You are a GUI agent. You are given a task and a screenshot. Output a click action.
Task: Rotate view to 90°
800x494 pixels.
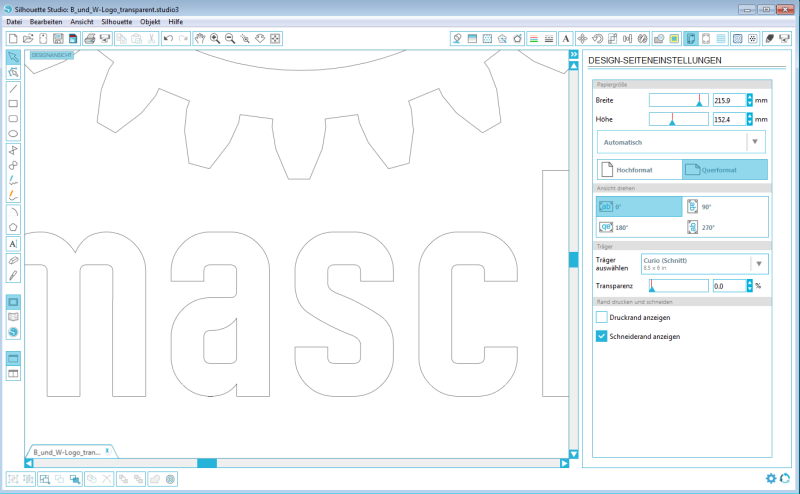pyautogui.click(x=725, y=207)
